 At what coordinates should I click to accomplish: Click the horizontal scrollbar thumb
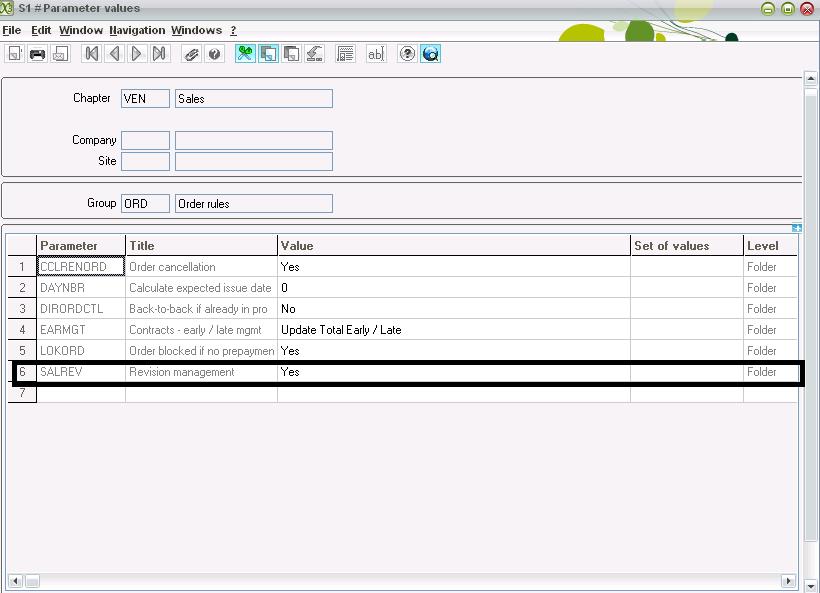32,580
